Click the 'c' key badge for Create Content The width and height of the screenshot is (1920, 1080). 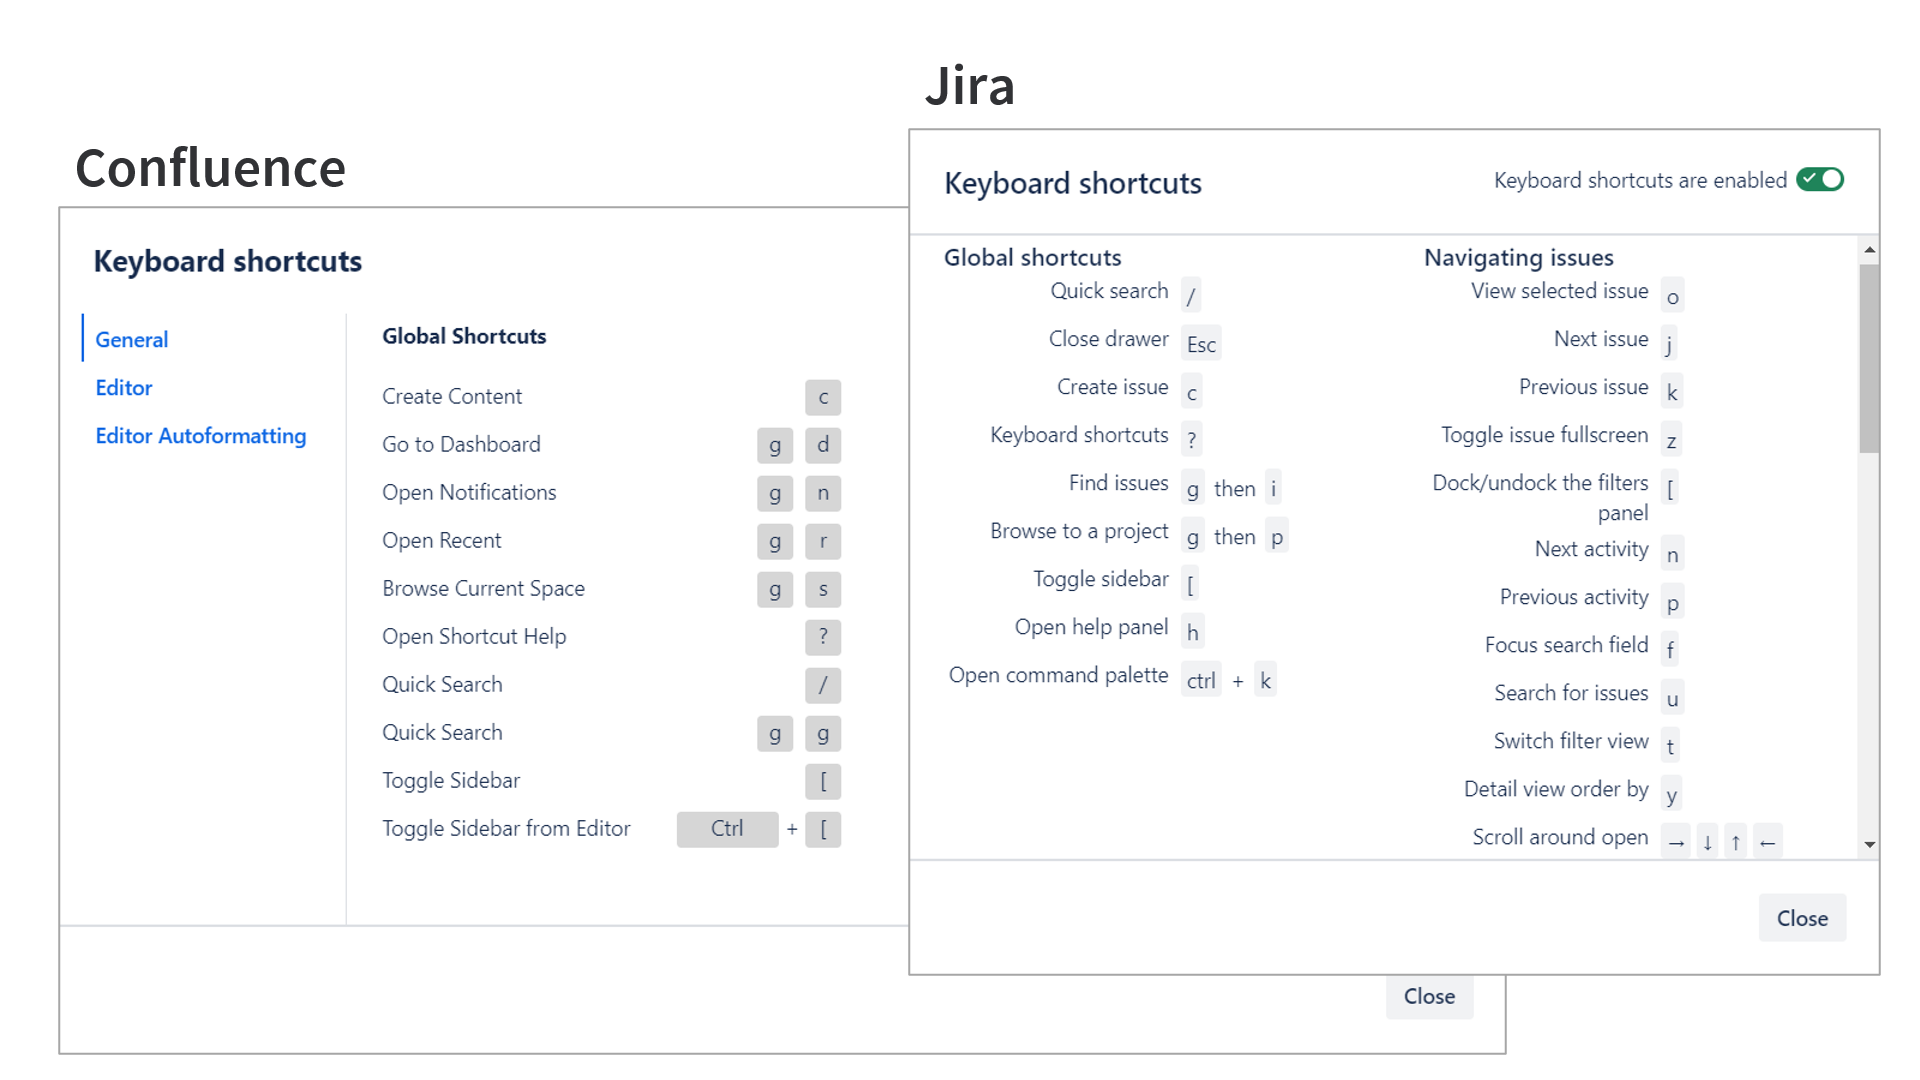823,397
